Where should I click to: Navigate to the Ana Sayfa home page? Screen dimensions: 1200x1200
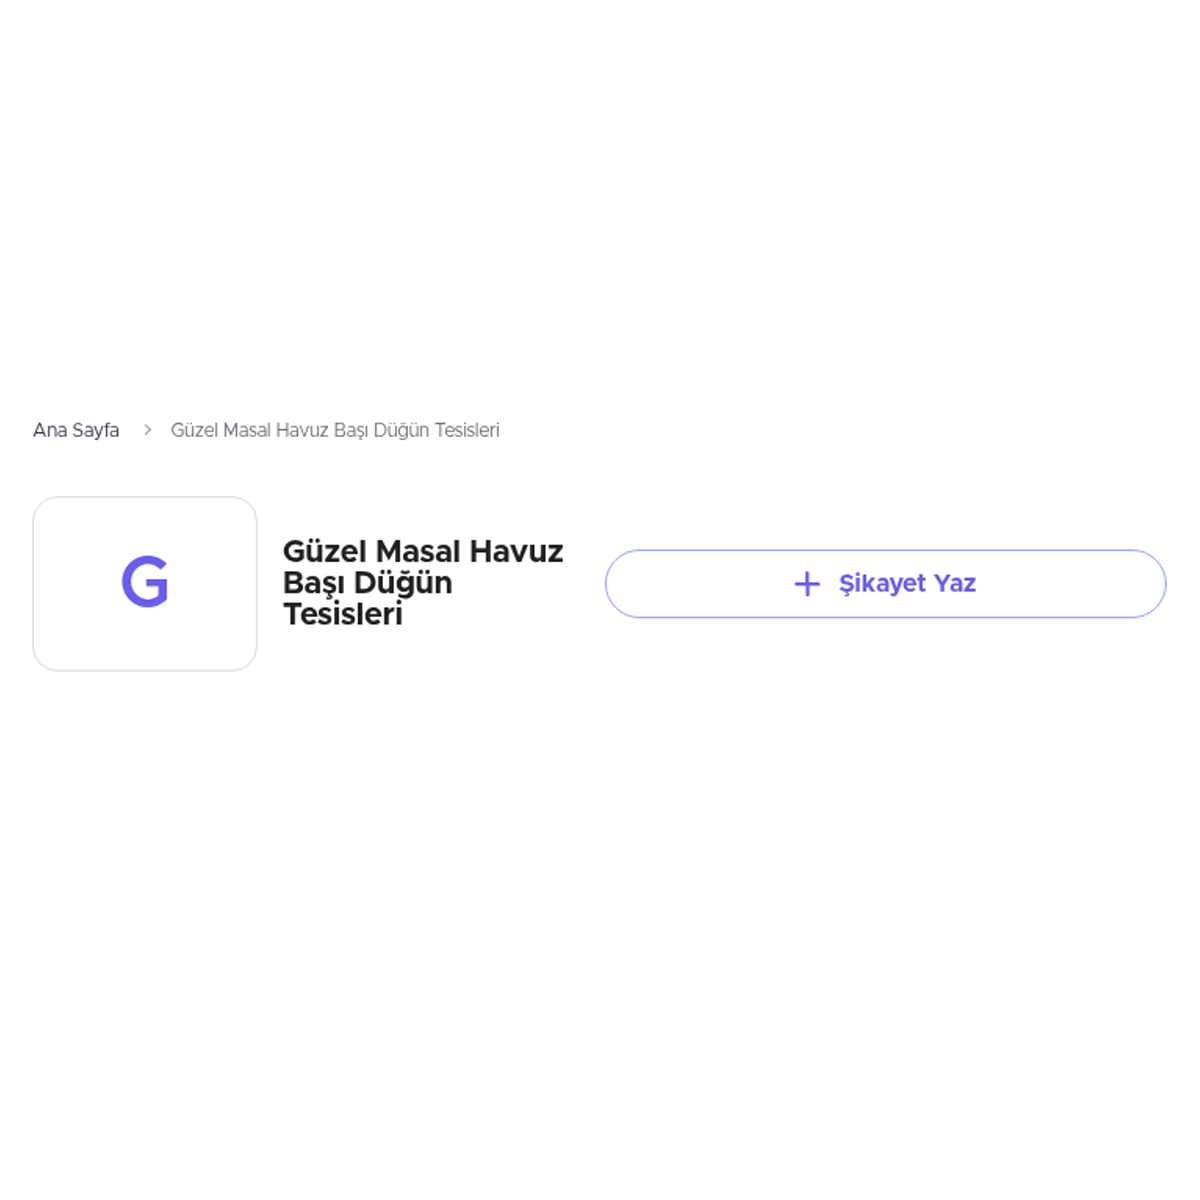pos(76,430)
